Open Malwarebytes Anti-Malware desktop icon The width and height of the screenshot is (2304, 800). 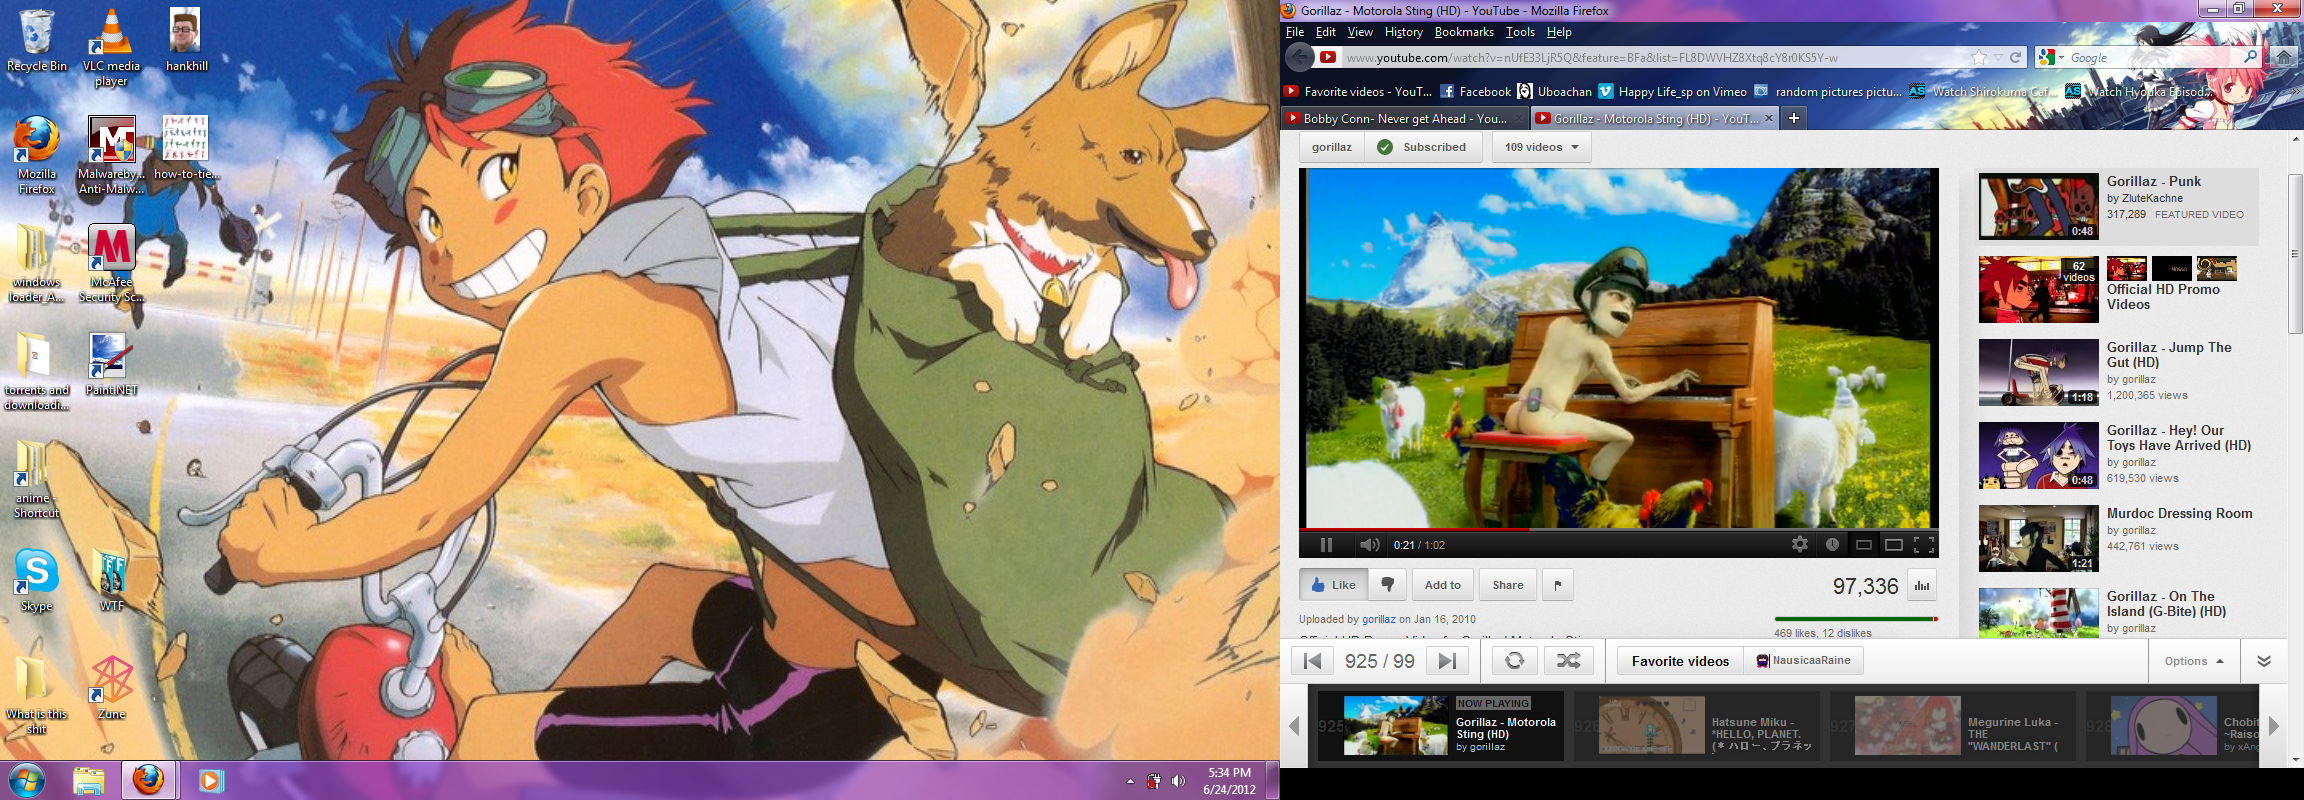[x=111, y=154]
